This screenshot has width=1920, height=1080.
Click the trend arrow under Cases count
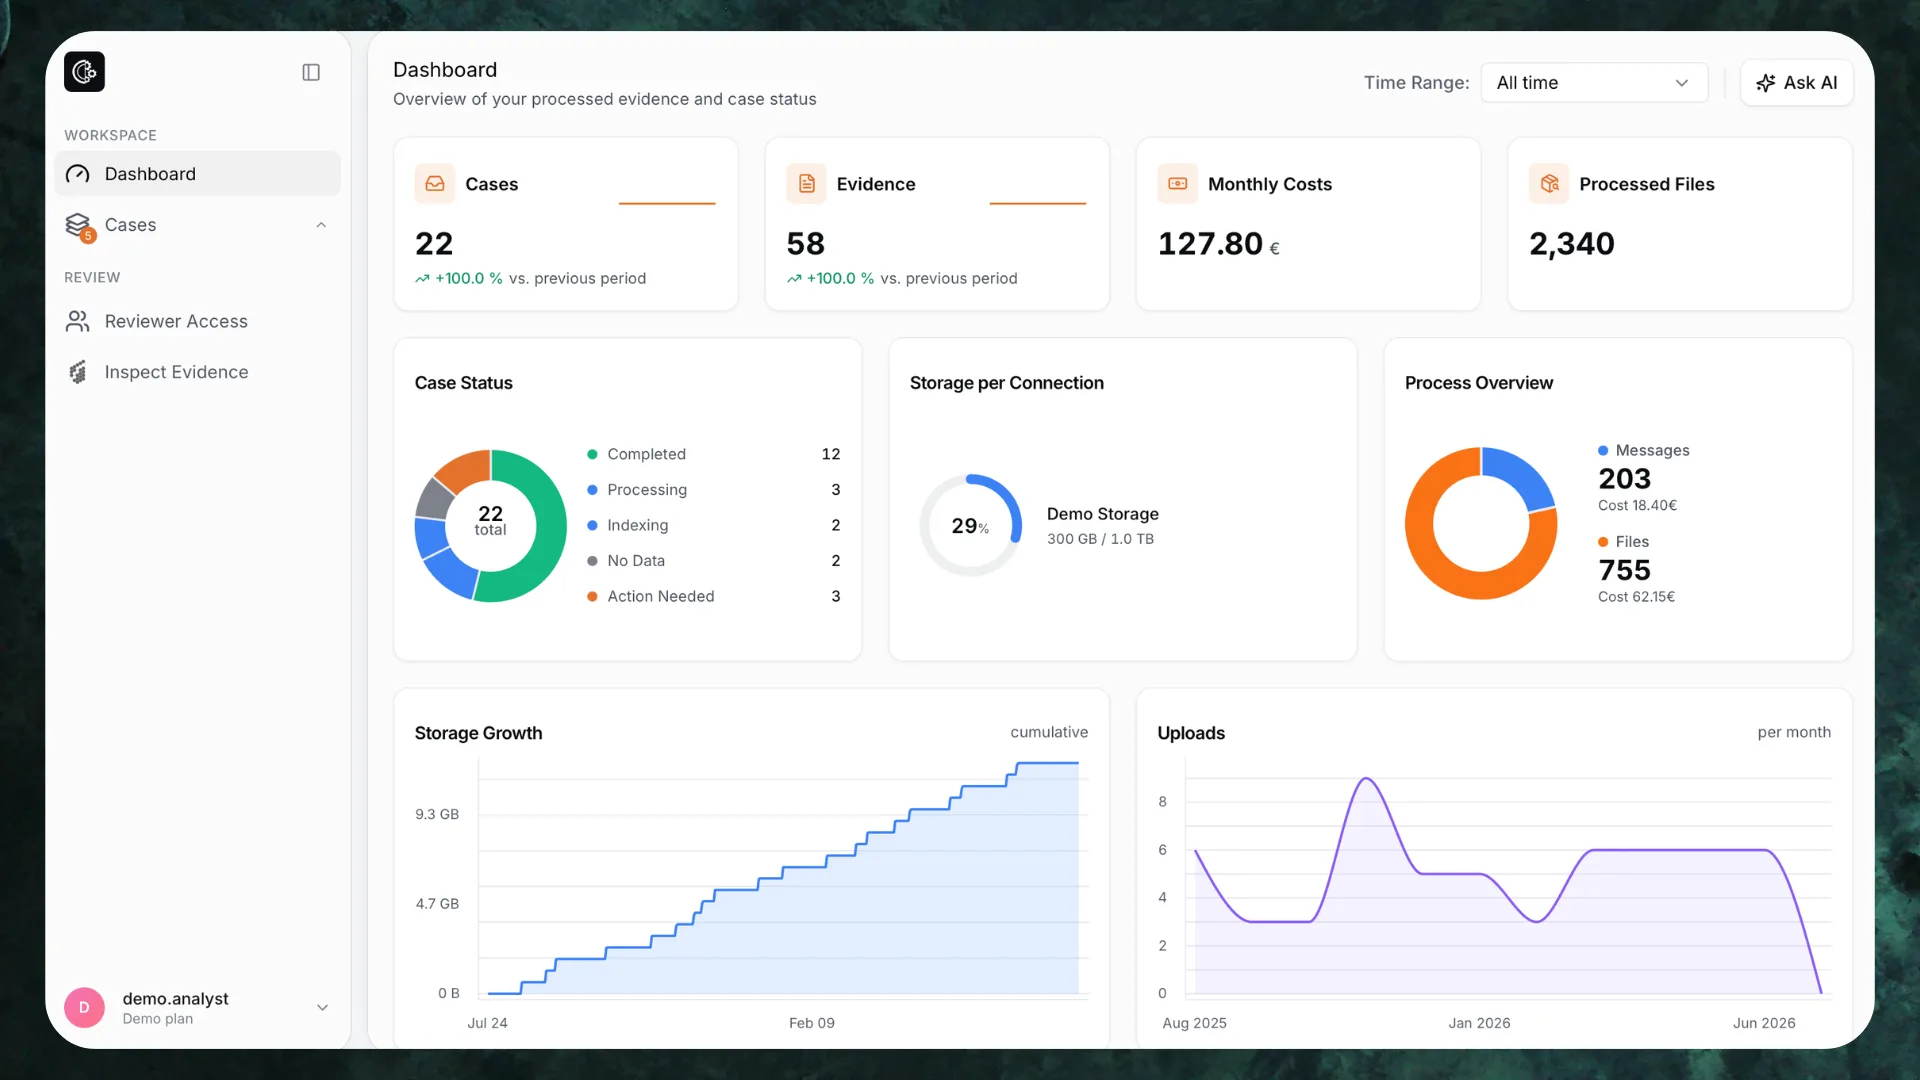422,279
